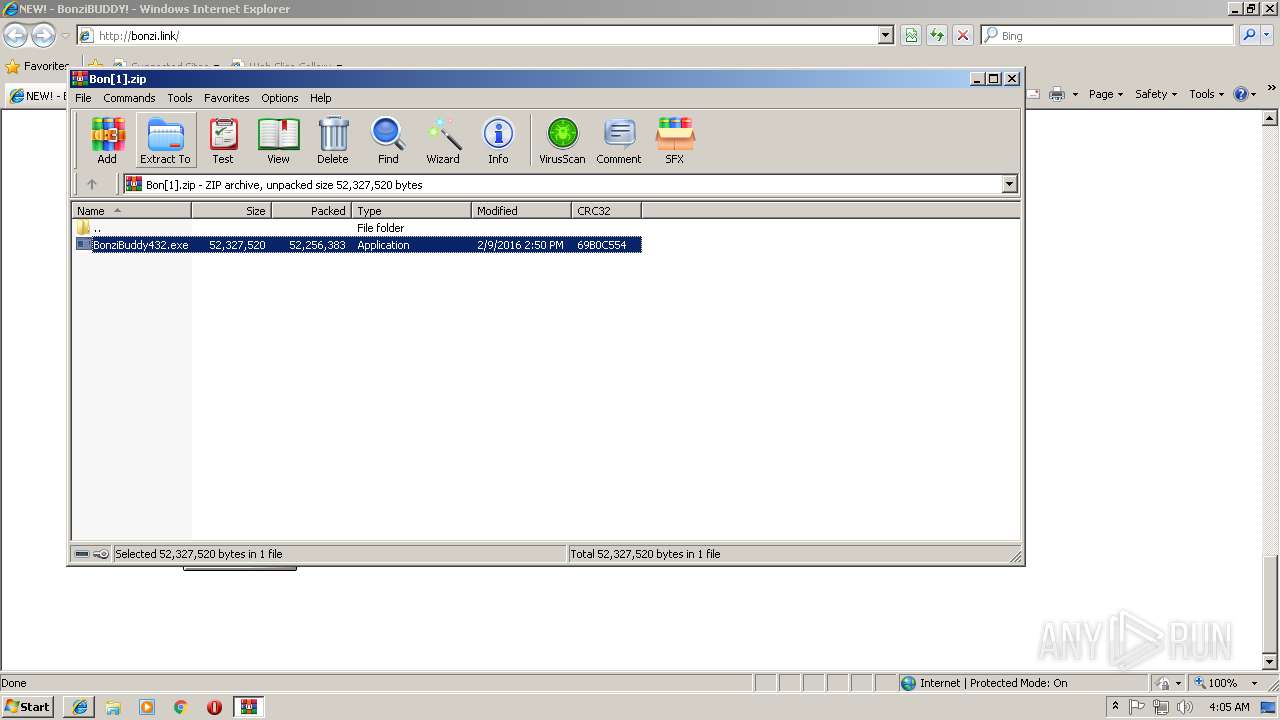Click the drive icon in WinRAR status bar
The image size is (1280, 720).
pyautogui.click(x=82, y=554)
